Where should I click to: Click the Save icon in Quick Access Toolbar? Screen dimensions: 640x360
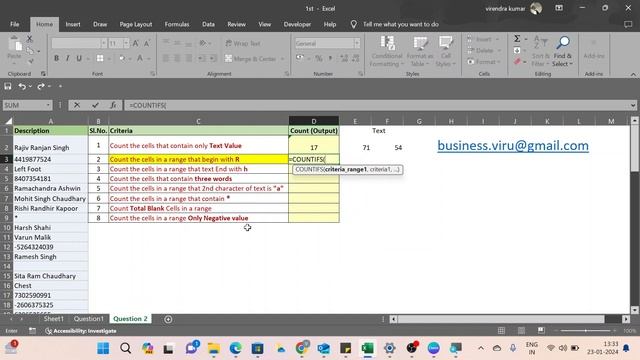[x=8, y=86]
